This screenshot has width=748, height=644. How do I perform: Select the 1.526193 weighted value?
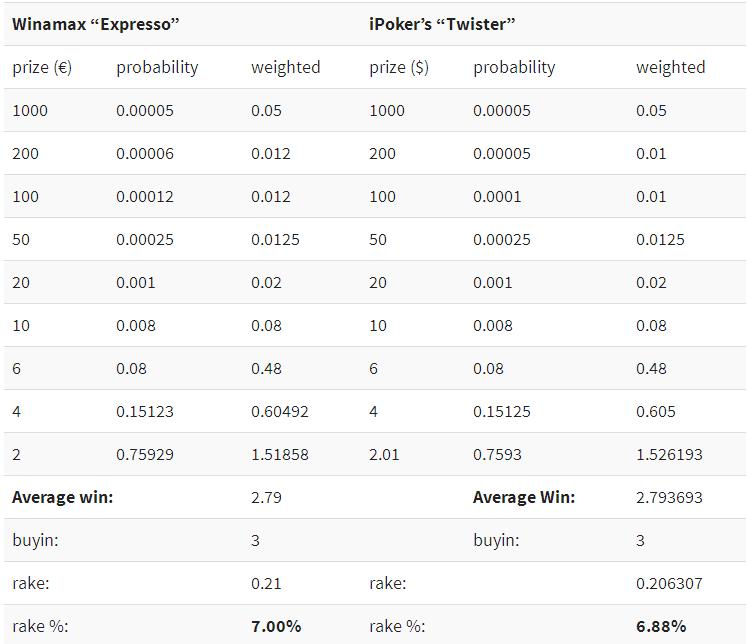click(x=669, y=454)
